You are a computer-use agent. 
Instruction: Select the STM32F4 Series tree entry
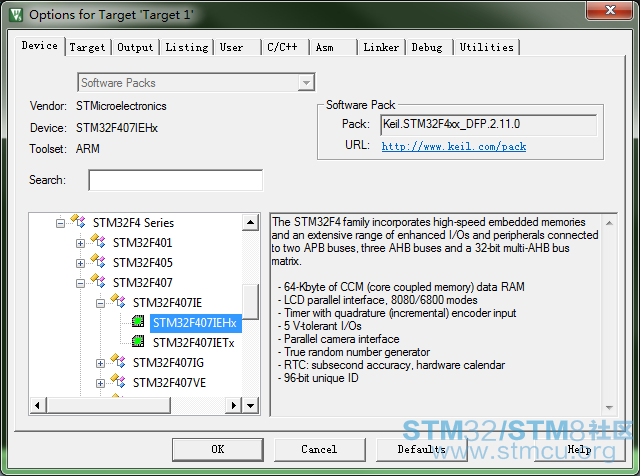(x=133, y=223)
